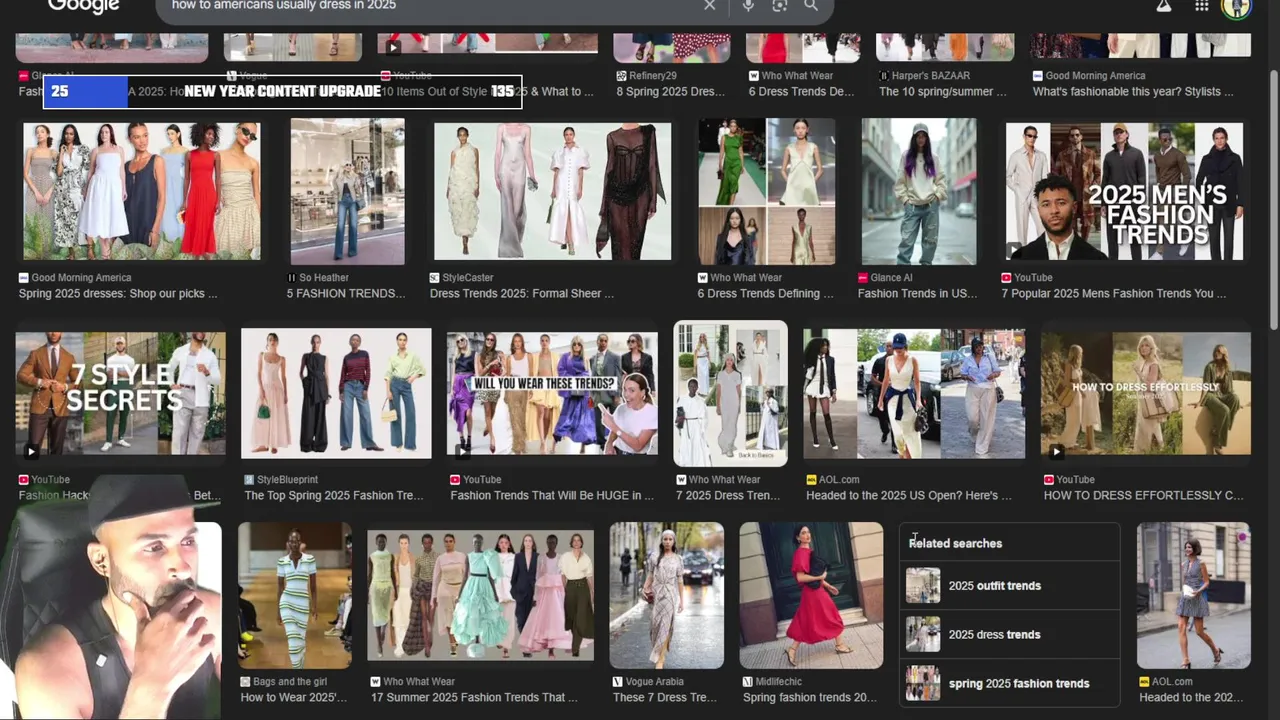Click video badge on 2025 Men's Fashion Trends thumbnail

(1016, 250)
